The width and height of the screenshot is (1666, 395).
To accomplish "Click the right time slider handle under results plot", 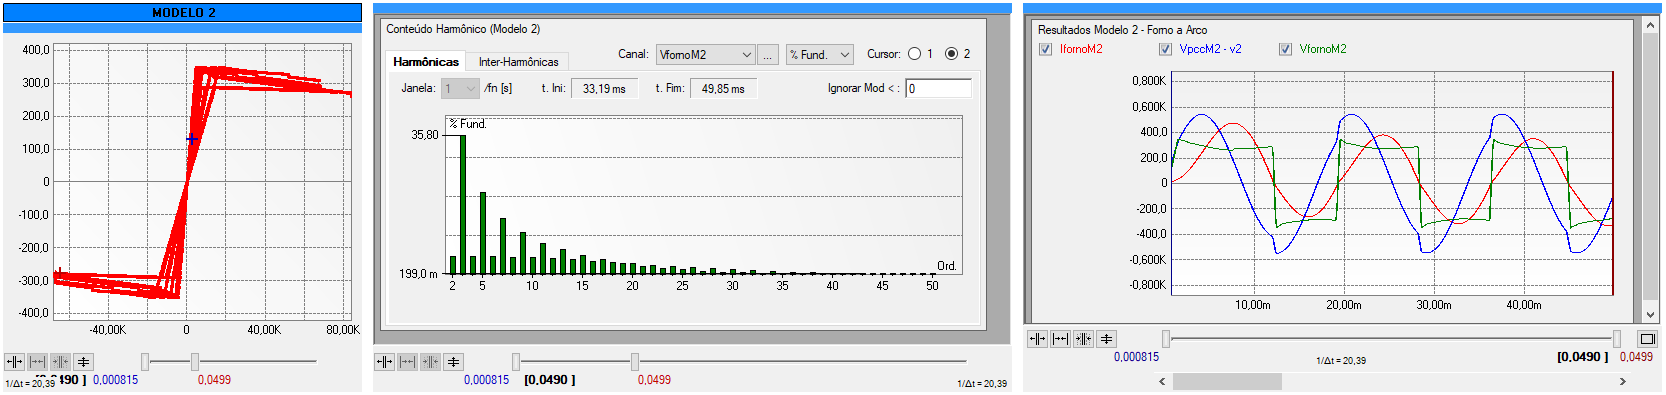I will point(1617,339).
